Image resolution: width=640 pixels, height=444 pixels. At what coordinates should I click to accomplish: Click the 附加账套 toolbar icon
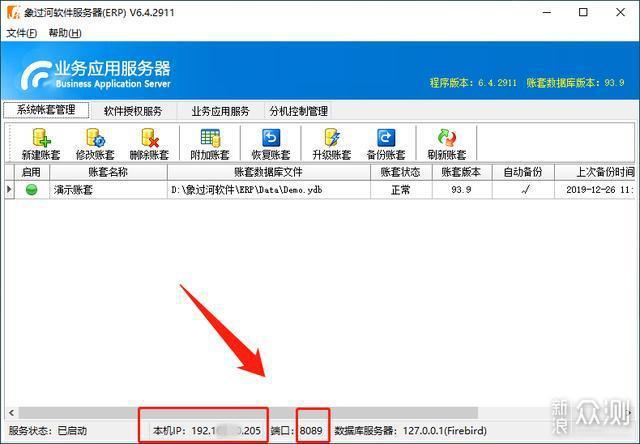click(210, 138)
